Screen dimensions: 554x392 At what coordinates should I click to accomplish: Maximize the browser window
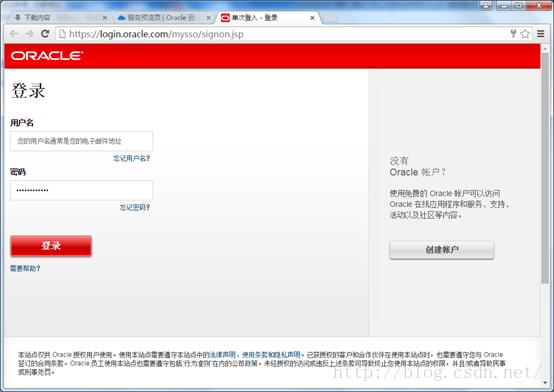[x=519, y=5]
